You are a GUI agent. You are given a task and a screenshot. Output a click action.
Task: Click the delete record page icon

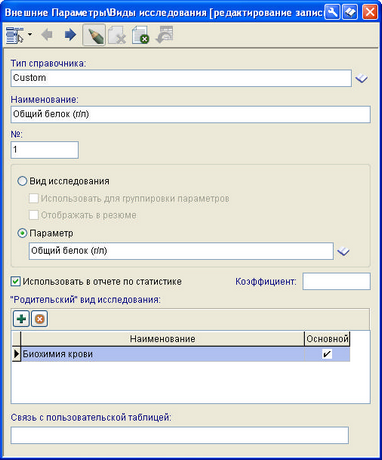tap(117, 35)
